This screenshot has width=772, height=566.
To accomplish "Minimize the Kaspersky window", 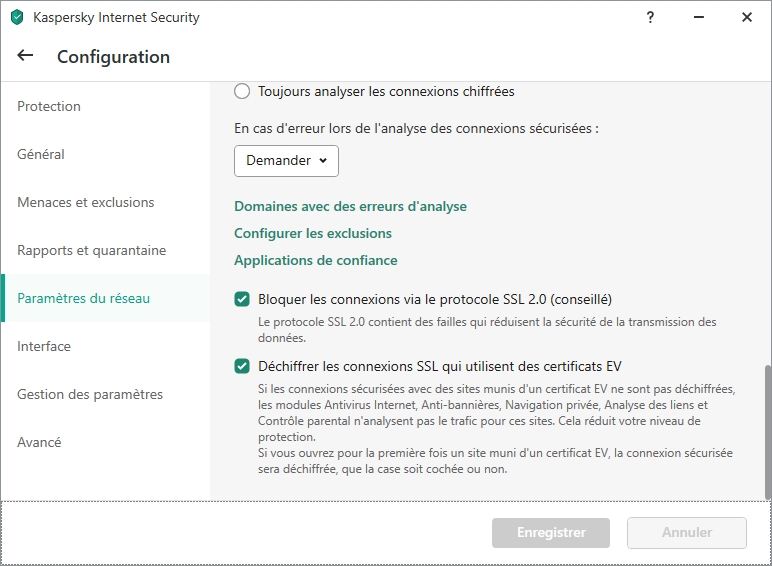I will [x=699, y=17].
